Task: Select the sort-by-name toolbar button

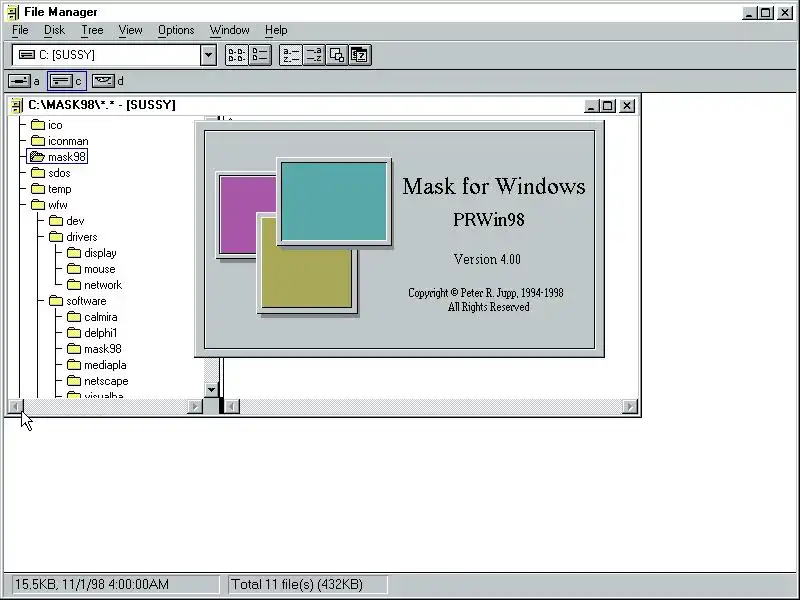Action: 291,55
